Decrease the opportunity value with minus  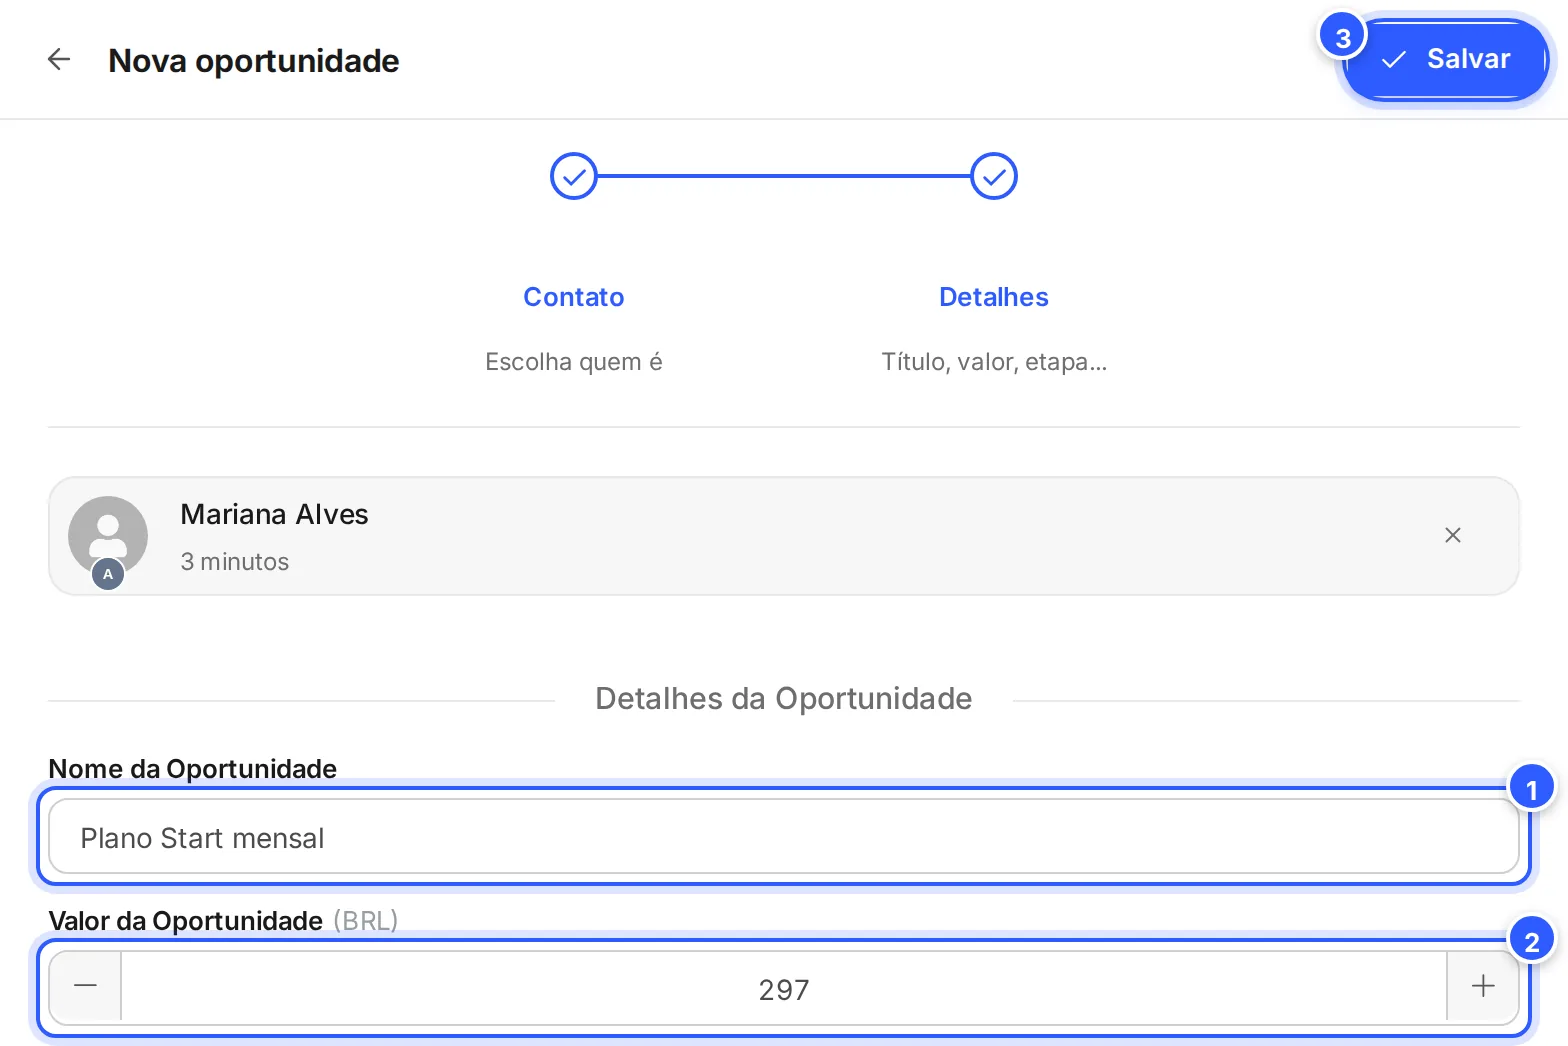[x=86, y=987]
